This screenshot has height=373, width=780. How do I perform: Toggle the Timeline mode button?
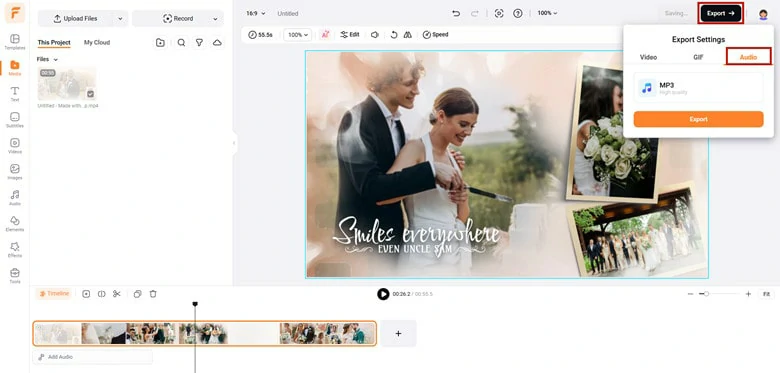[54, 294]
